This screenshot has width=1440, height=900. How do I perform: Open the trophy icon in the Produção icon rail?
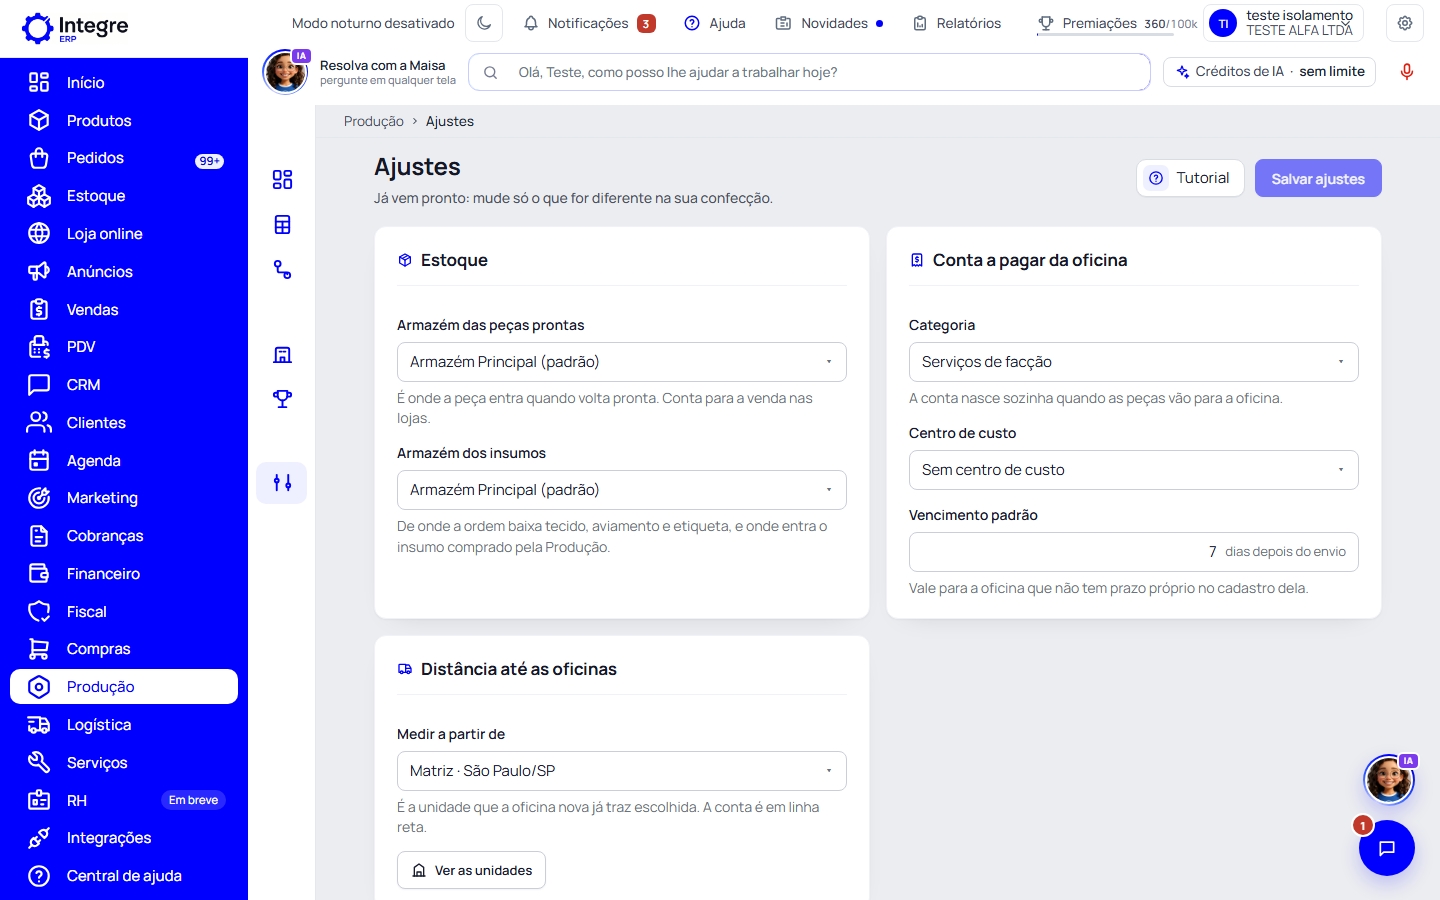(282, 399)
